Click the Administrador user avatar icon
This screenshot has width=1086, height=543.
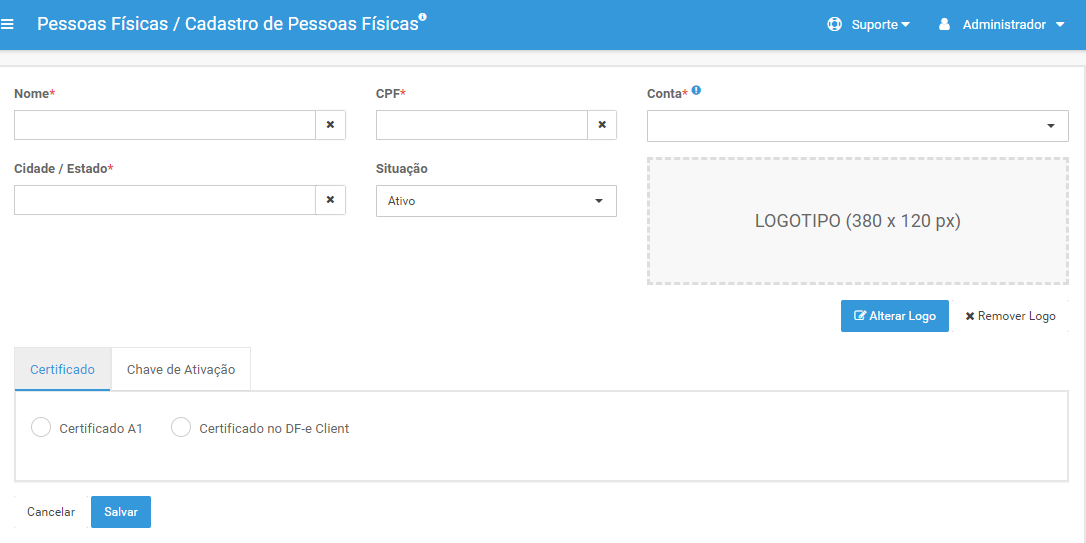click(944, 24)
